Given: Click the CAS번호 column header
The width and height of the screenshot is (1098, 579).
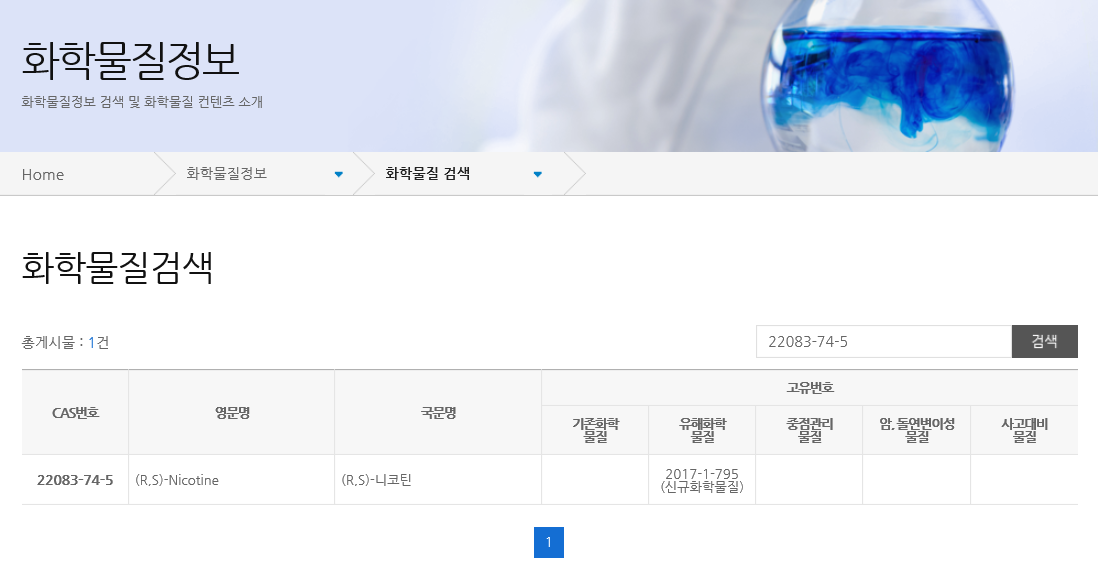Looking at the screenshot, I should coord(75,413).
